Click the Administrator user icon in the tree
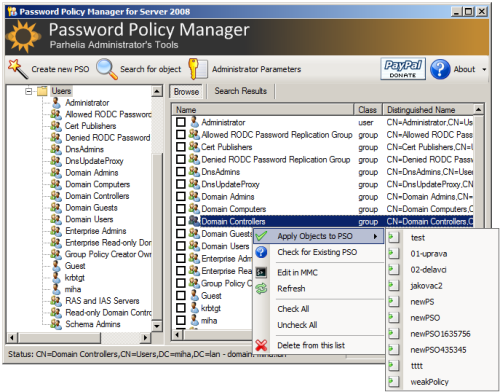The image size is (500, 392). pyautogui.click(x=56, y=102)
